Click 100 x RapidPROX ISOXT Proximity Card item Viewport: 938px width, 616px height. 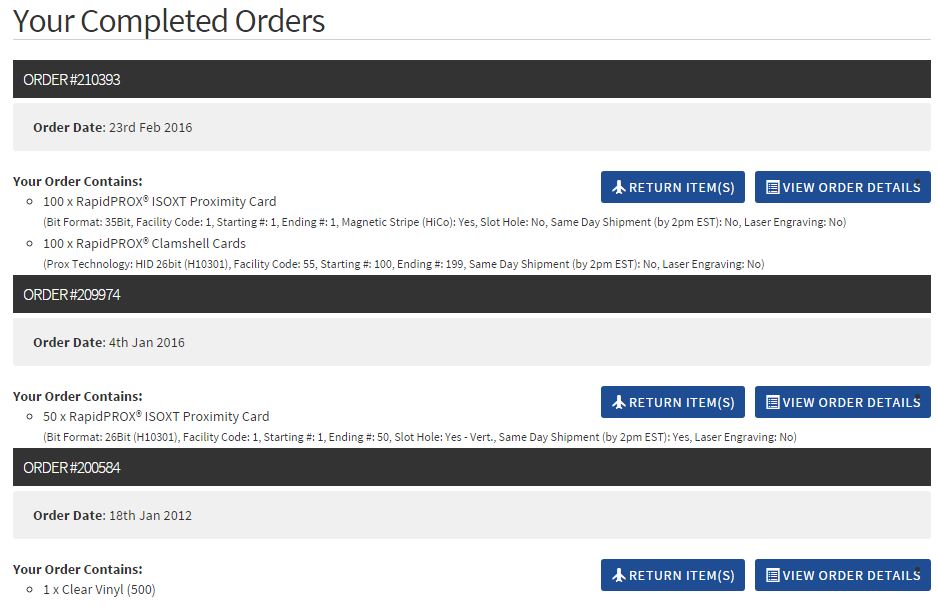pos(159,201)
